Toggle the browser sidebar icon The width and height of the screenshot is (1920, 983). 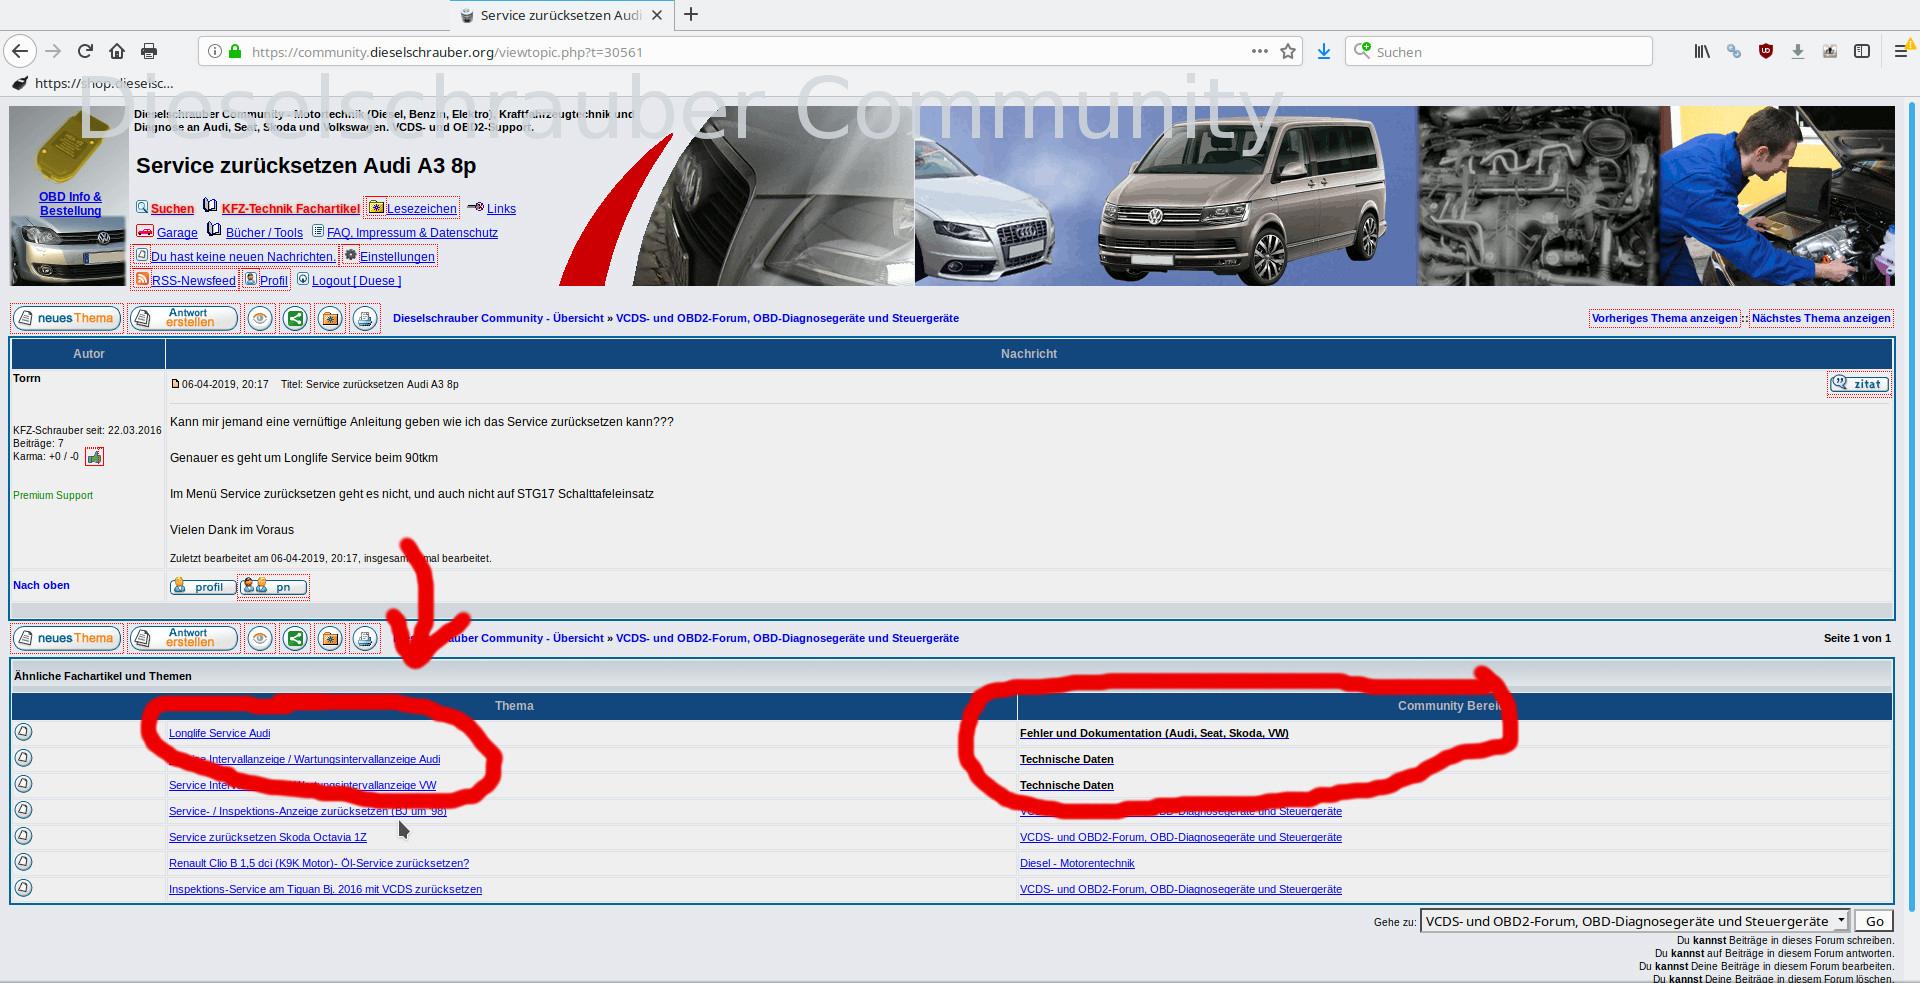point(1862,51)
